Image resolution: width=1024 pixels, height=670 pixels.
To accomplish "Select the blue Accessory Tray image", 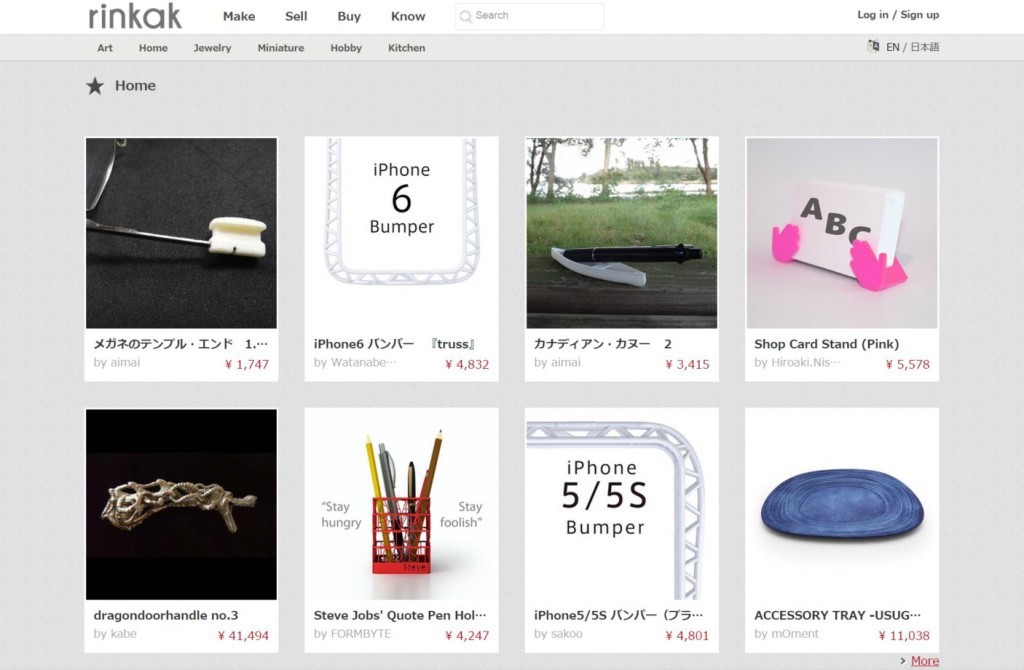I will point(841,503).
